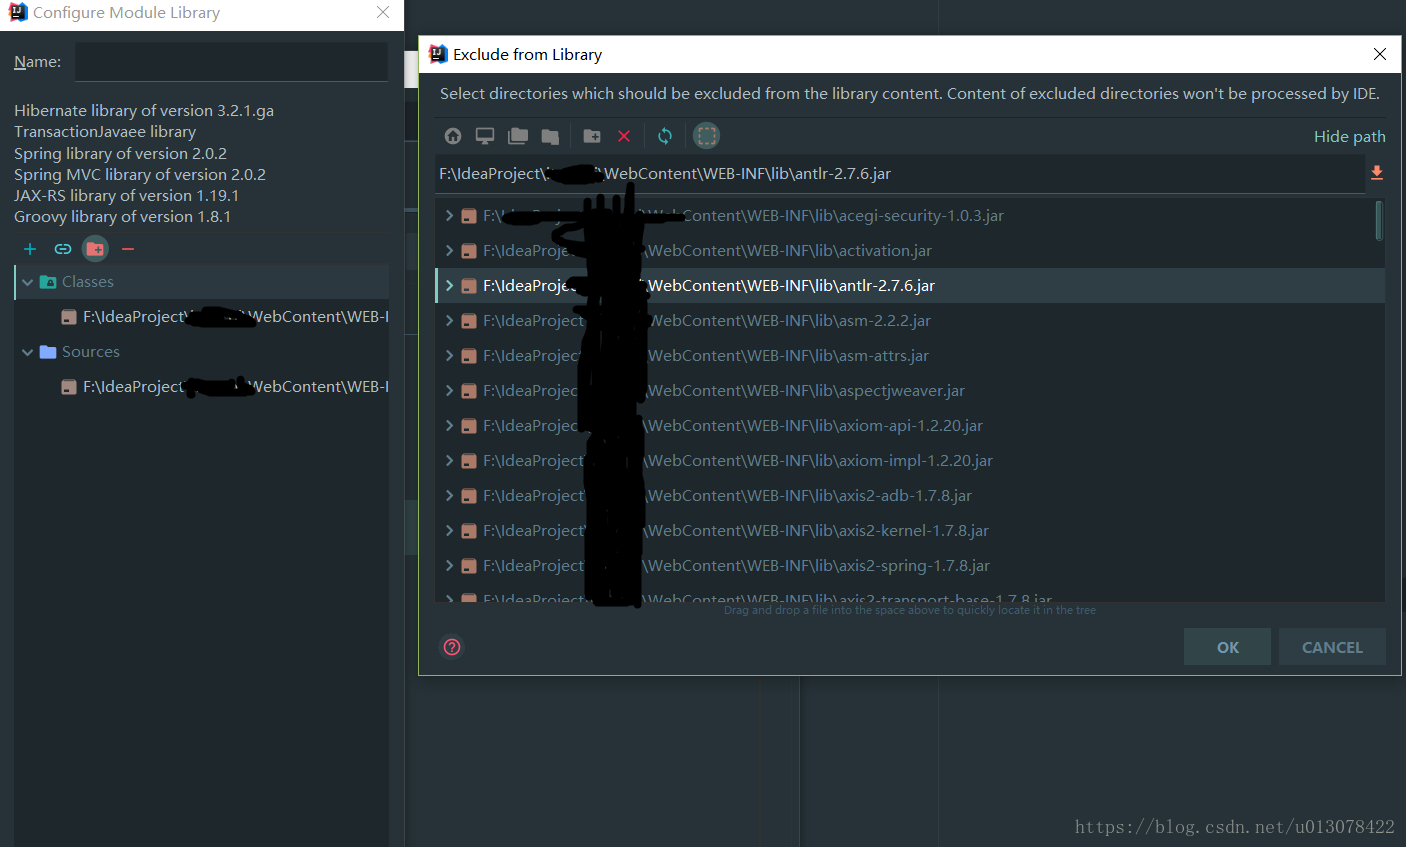
Task: Expand the acegi-security-1.0.3.jar node
Action: coord(449,216)
